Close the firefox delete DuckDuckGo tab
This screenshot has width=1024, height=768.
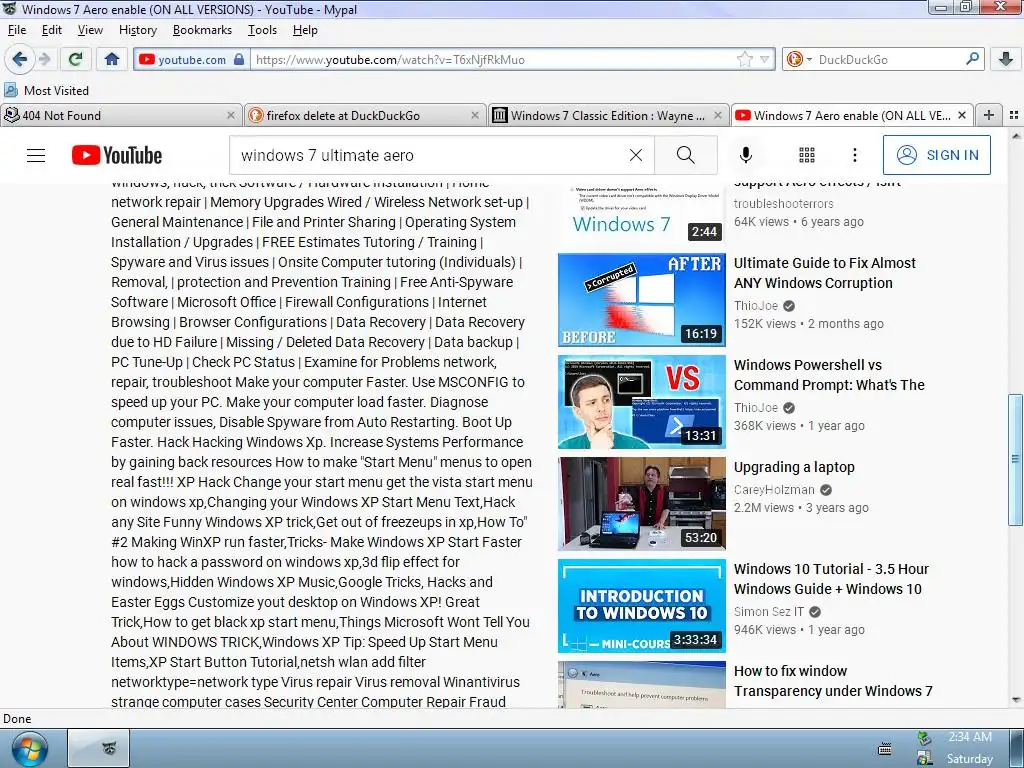click(x=475, y=116)
